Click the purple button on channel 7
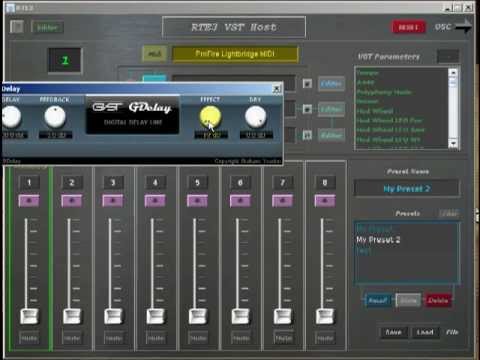 (283, 201)
